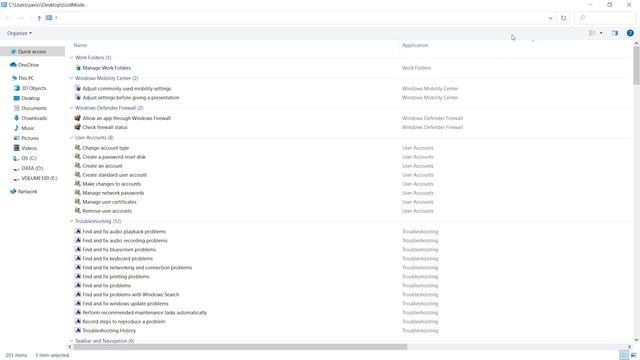Click the horizontal scrollbar thumb
Image resolution: width=640 pixels, height=360 pixels.
point(240,347)
